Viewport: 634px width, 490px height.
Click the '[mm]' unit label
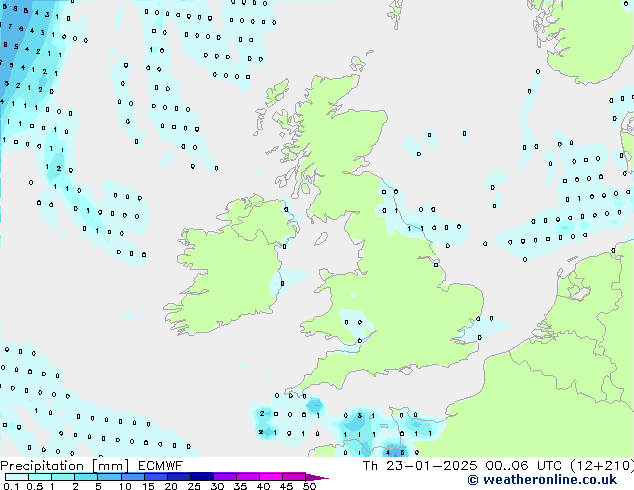coord(110,466)
